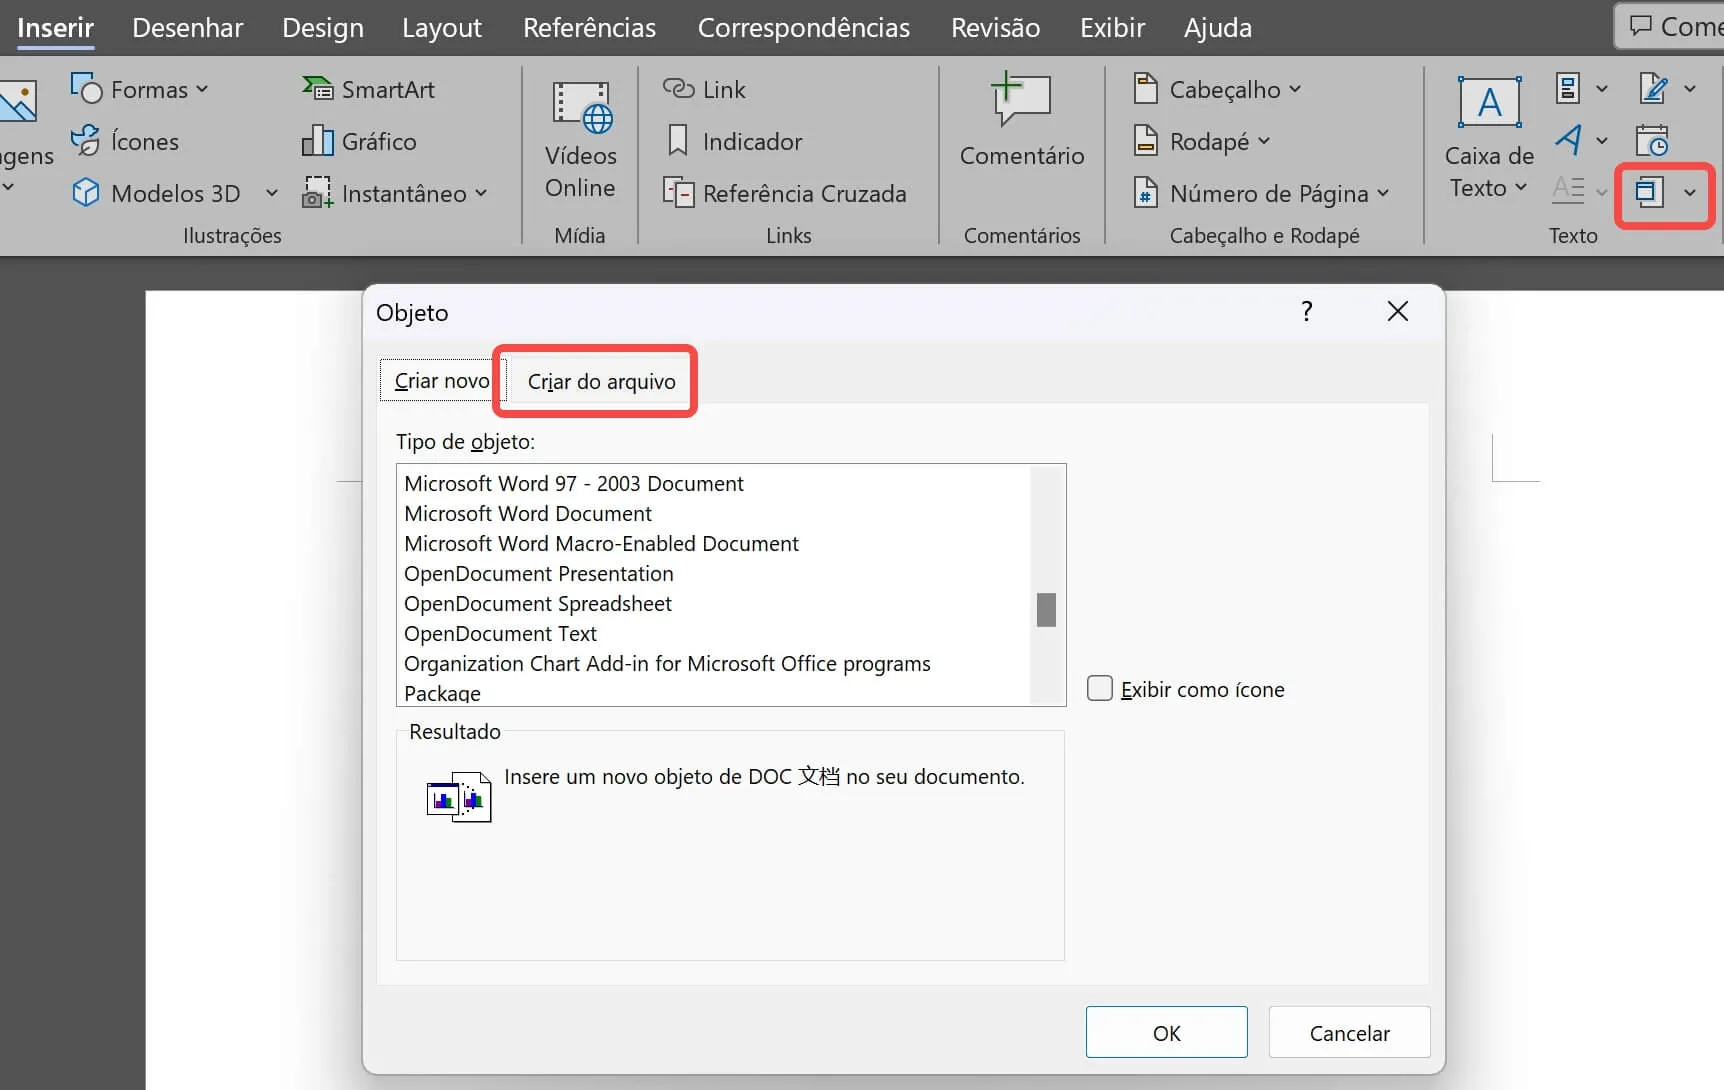
Task: Switch to the Desenhar ribbon tab
Action: [188, 27]
